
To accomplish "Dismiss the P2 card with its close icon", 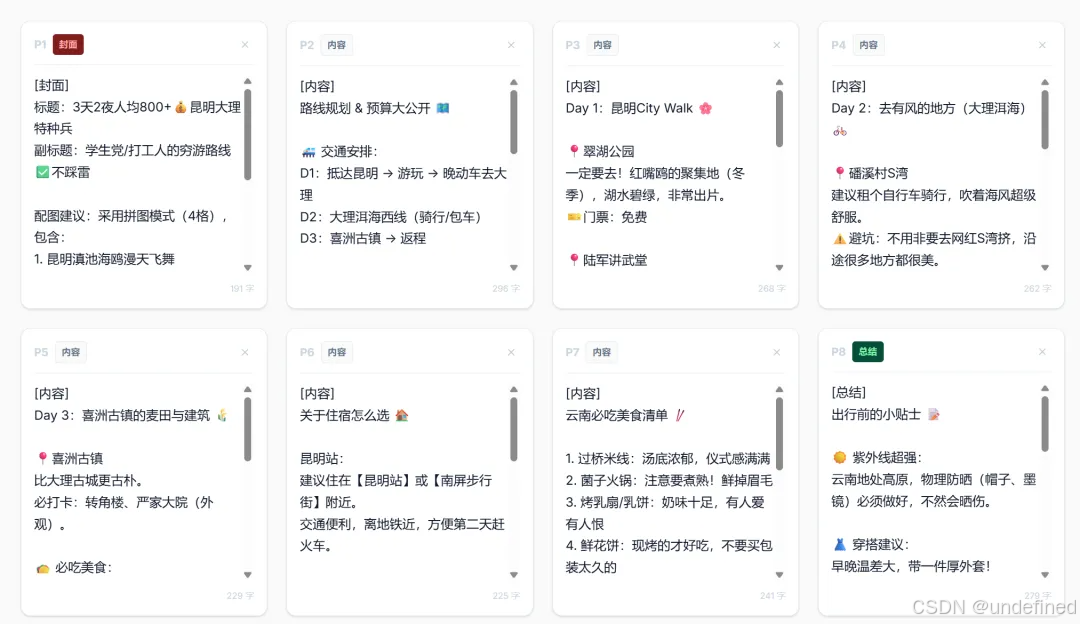I will coord(511,45).
